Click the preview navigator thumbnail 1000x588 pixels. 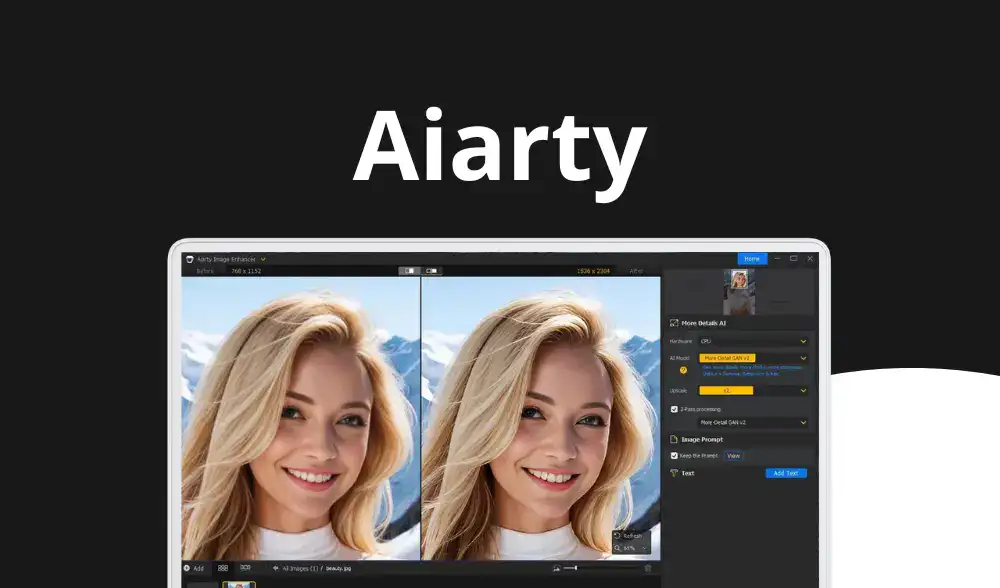[x=739, y=292]
